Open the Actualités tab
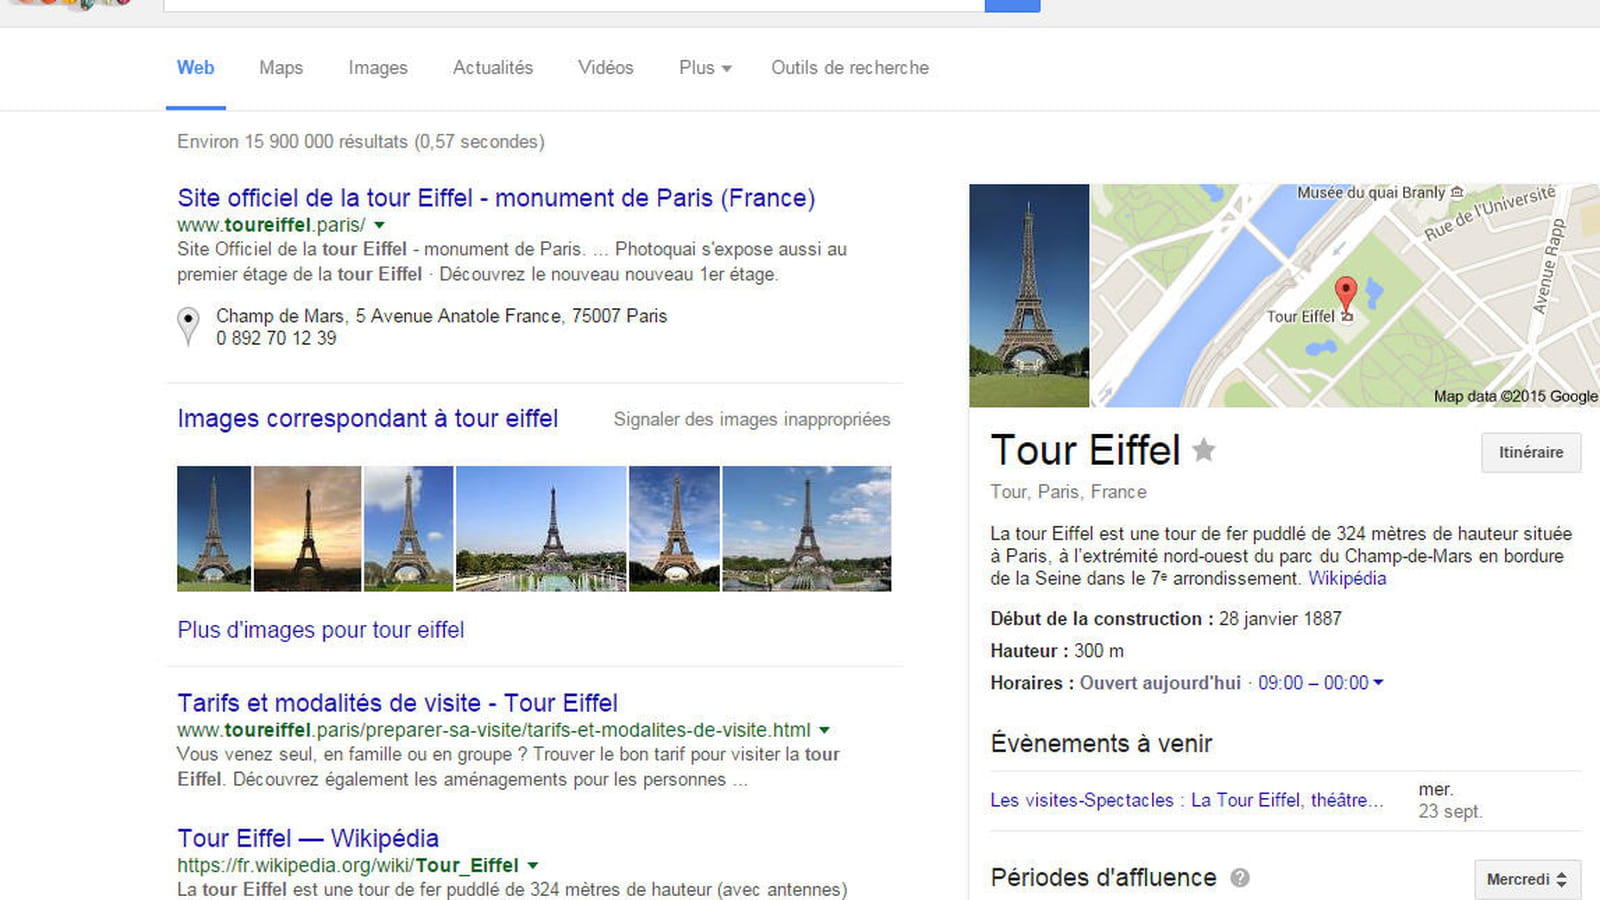 pyautogui.click(x=493, y=67)
